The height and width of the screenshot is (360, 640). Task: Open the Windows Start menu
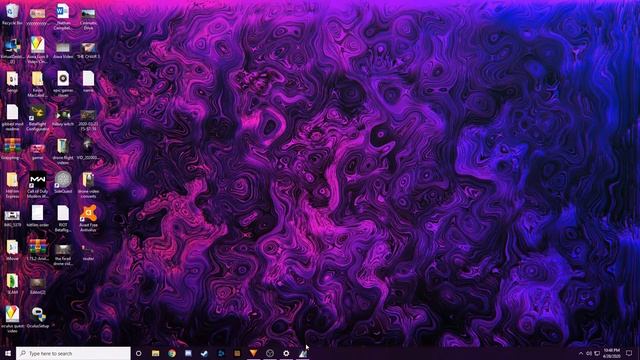tap(8, 353)
